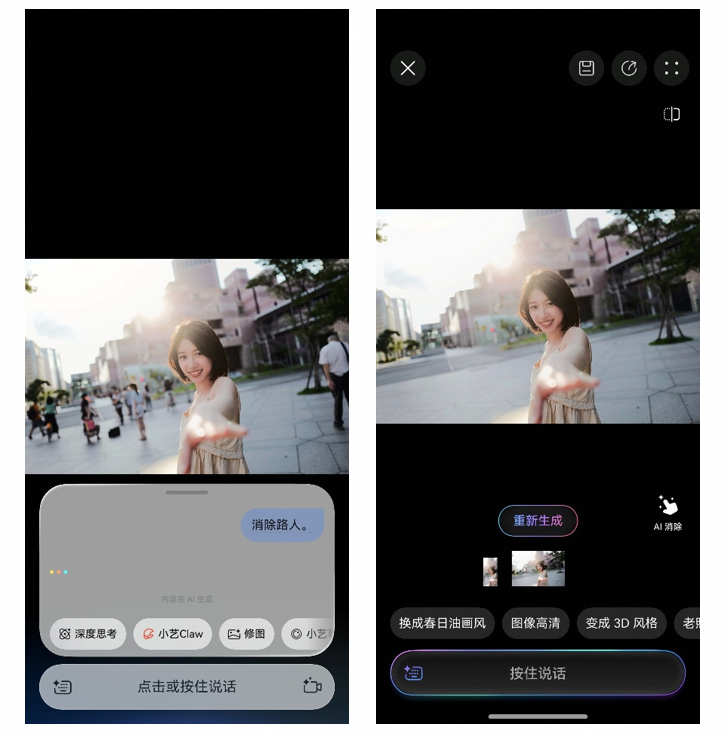Select the small portrait original thumbnail

490,571
